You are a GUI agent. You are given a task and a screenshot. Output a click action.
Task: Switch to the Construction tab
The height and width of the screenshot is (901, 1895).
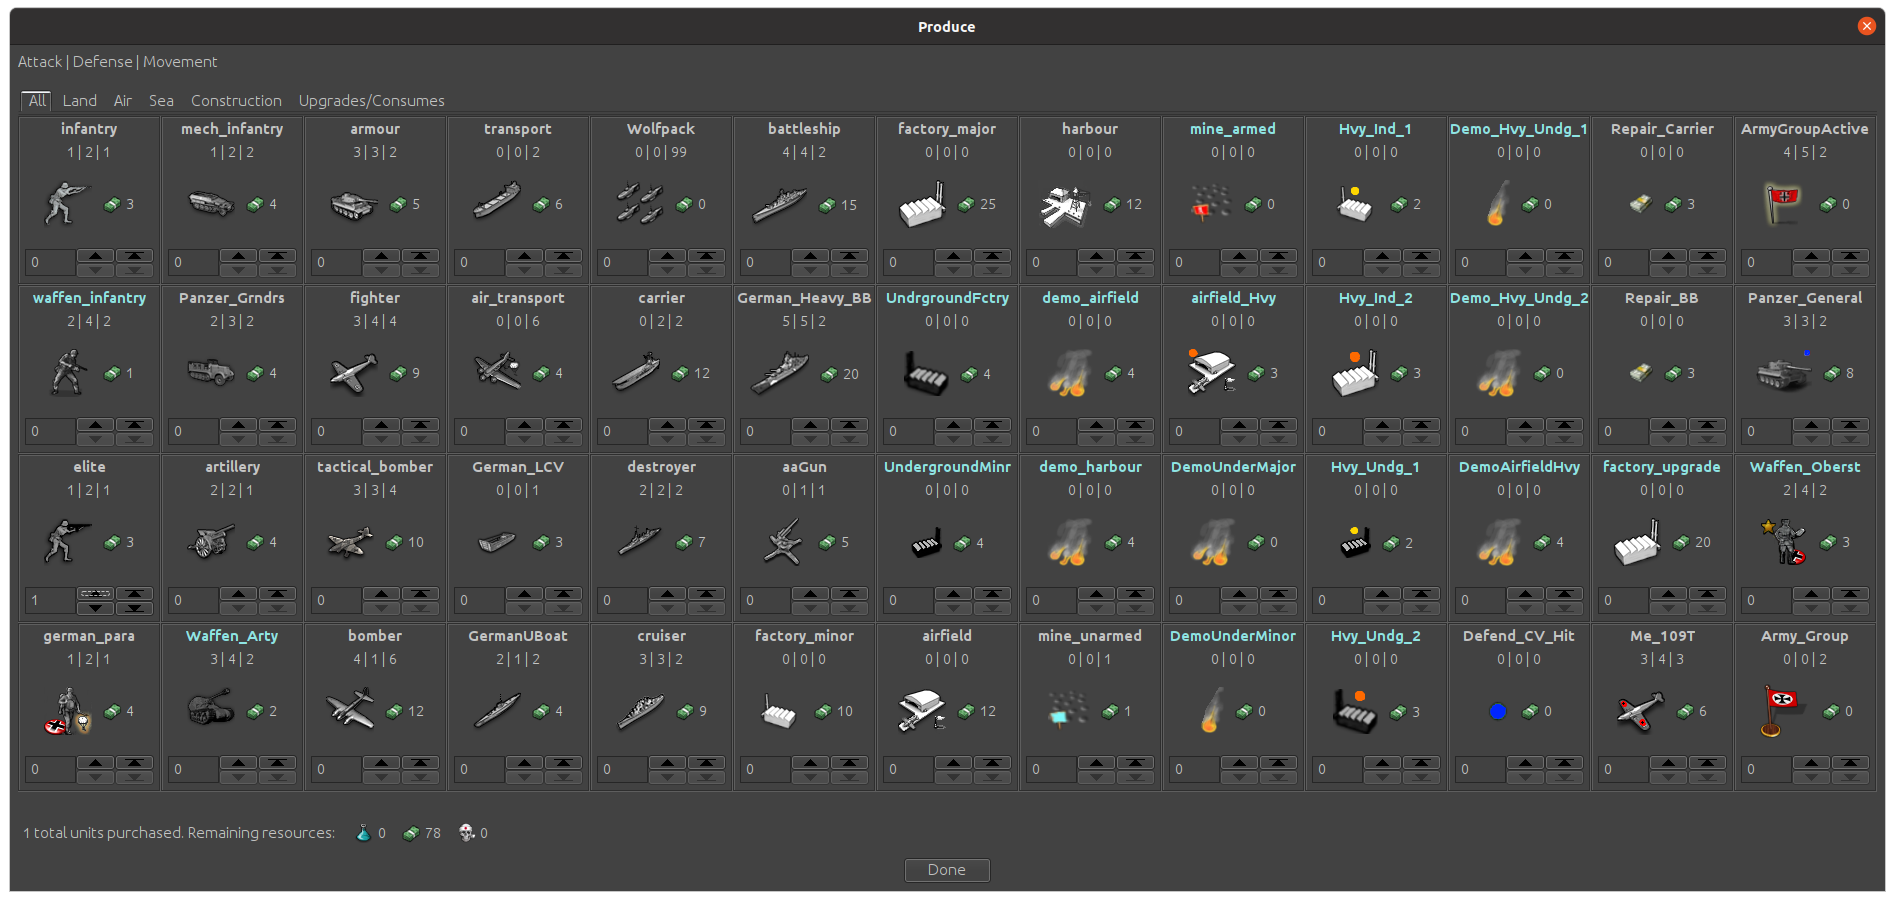[x=236, y=100]
